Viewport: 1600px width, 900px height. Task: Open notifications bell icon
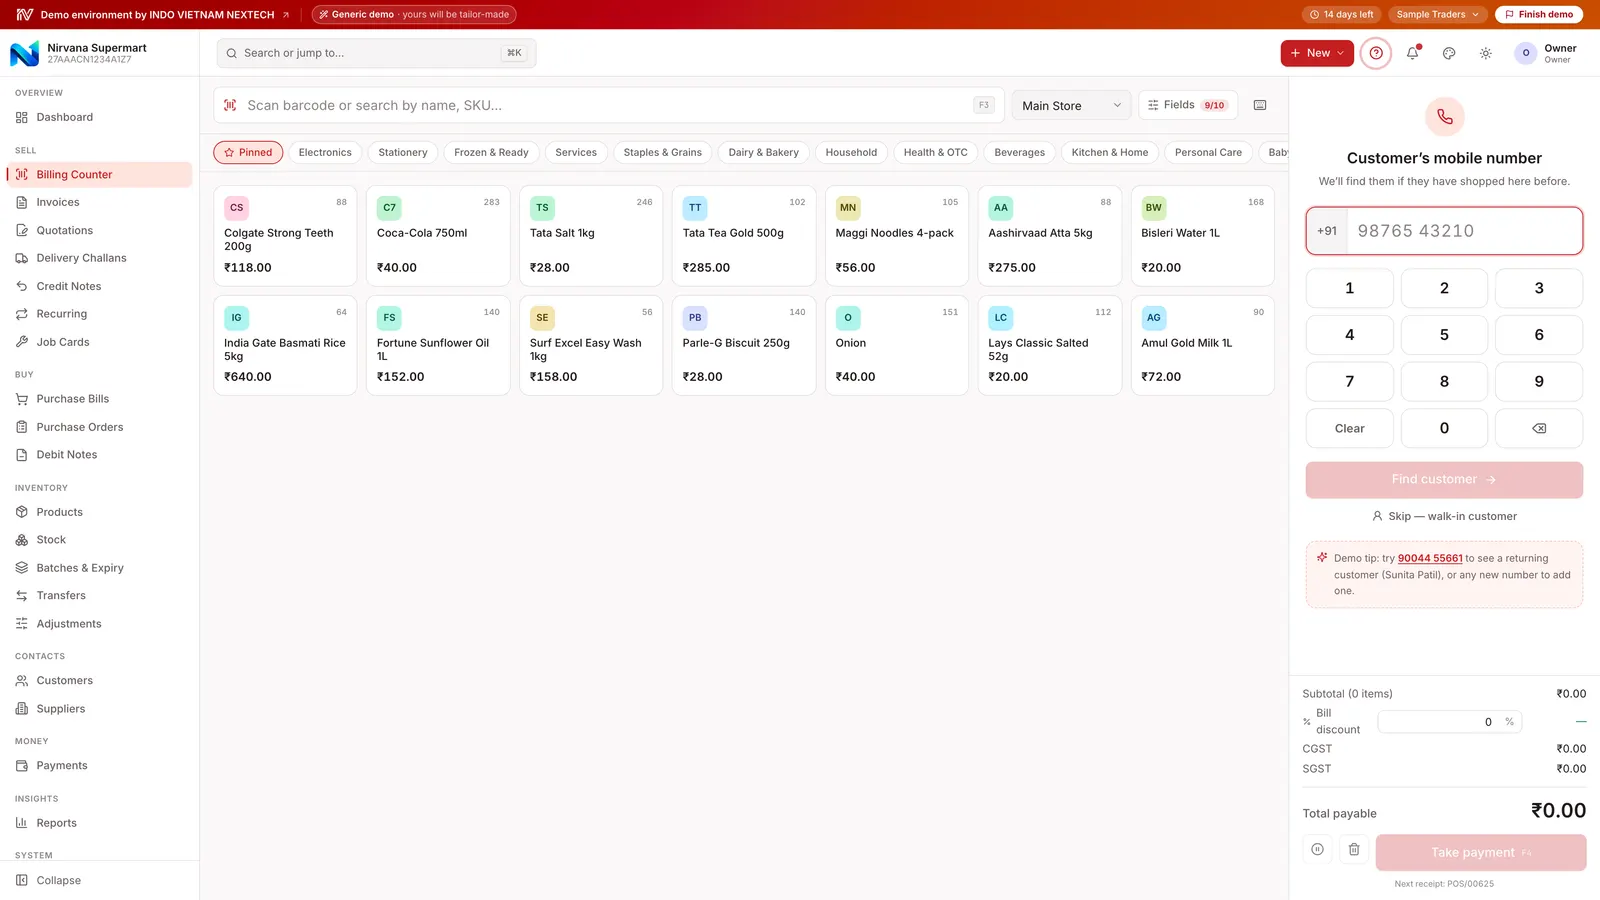coord(1412,53)
